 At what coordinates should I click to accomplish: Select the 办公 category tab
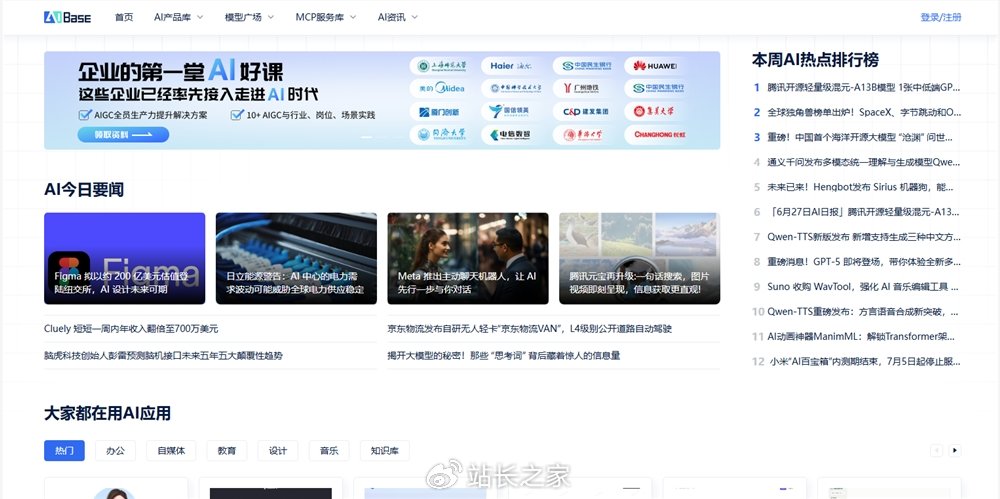pyautogui.click(x=115, y=451)
